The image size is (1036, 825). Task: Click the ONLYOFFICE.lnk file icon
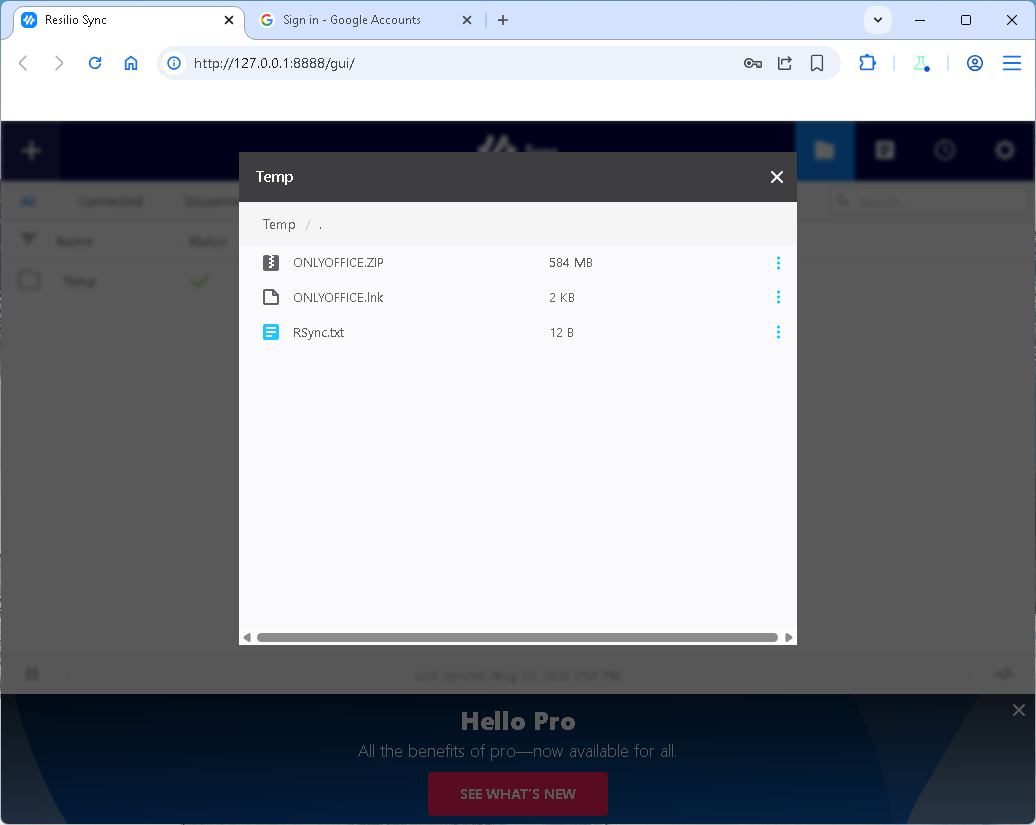271,297
